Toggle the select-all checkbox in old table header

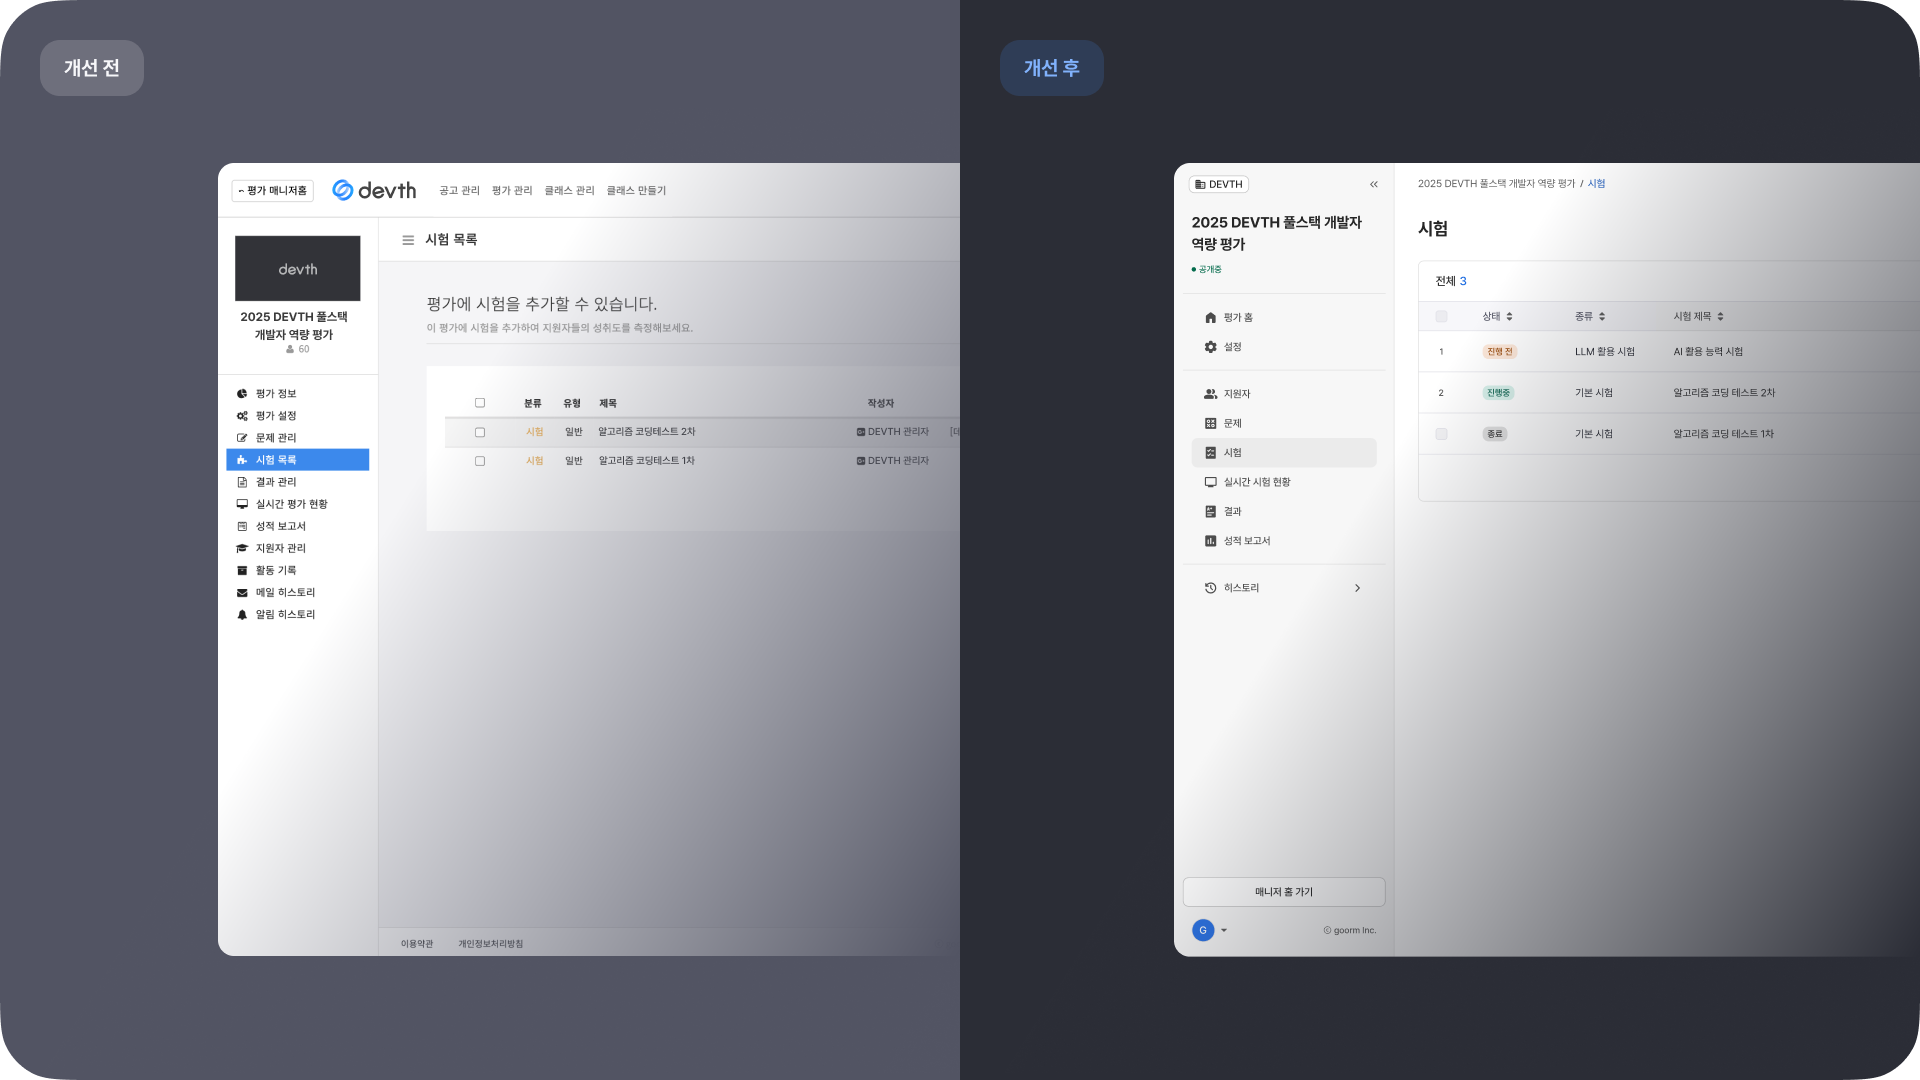pyautogui.click(x=480, y=403)
